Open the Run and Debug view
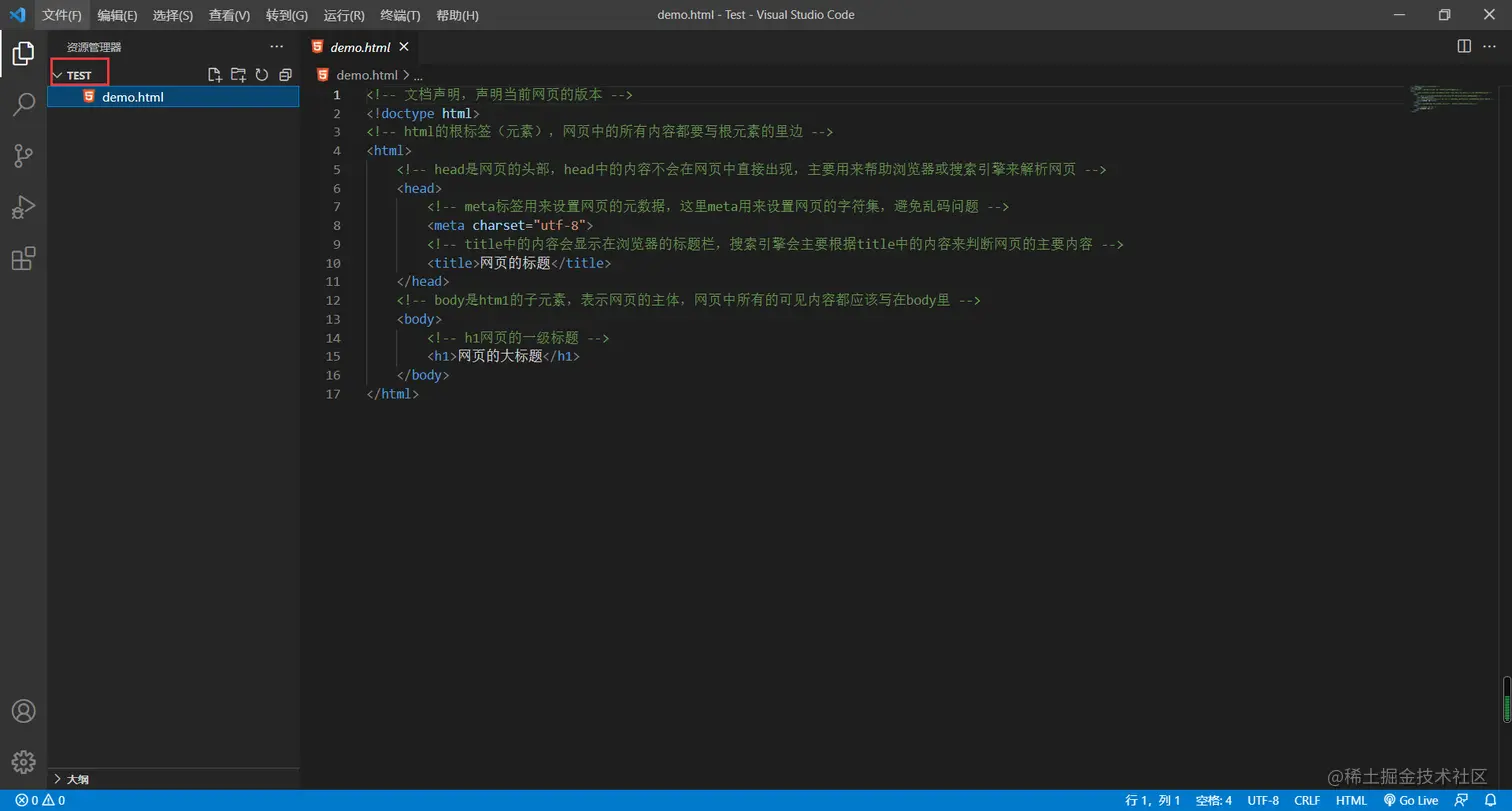 pos(23,208)
